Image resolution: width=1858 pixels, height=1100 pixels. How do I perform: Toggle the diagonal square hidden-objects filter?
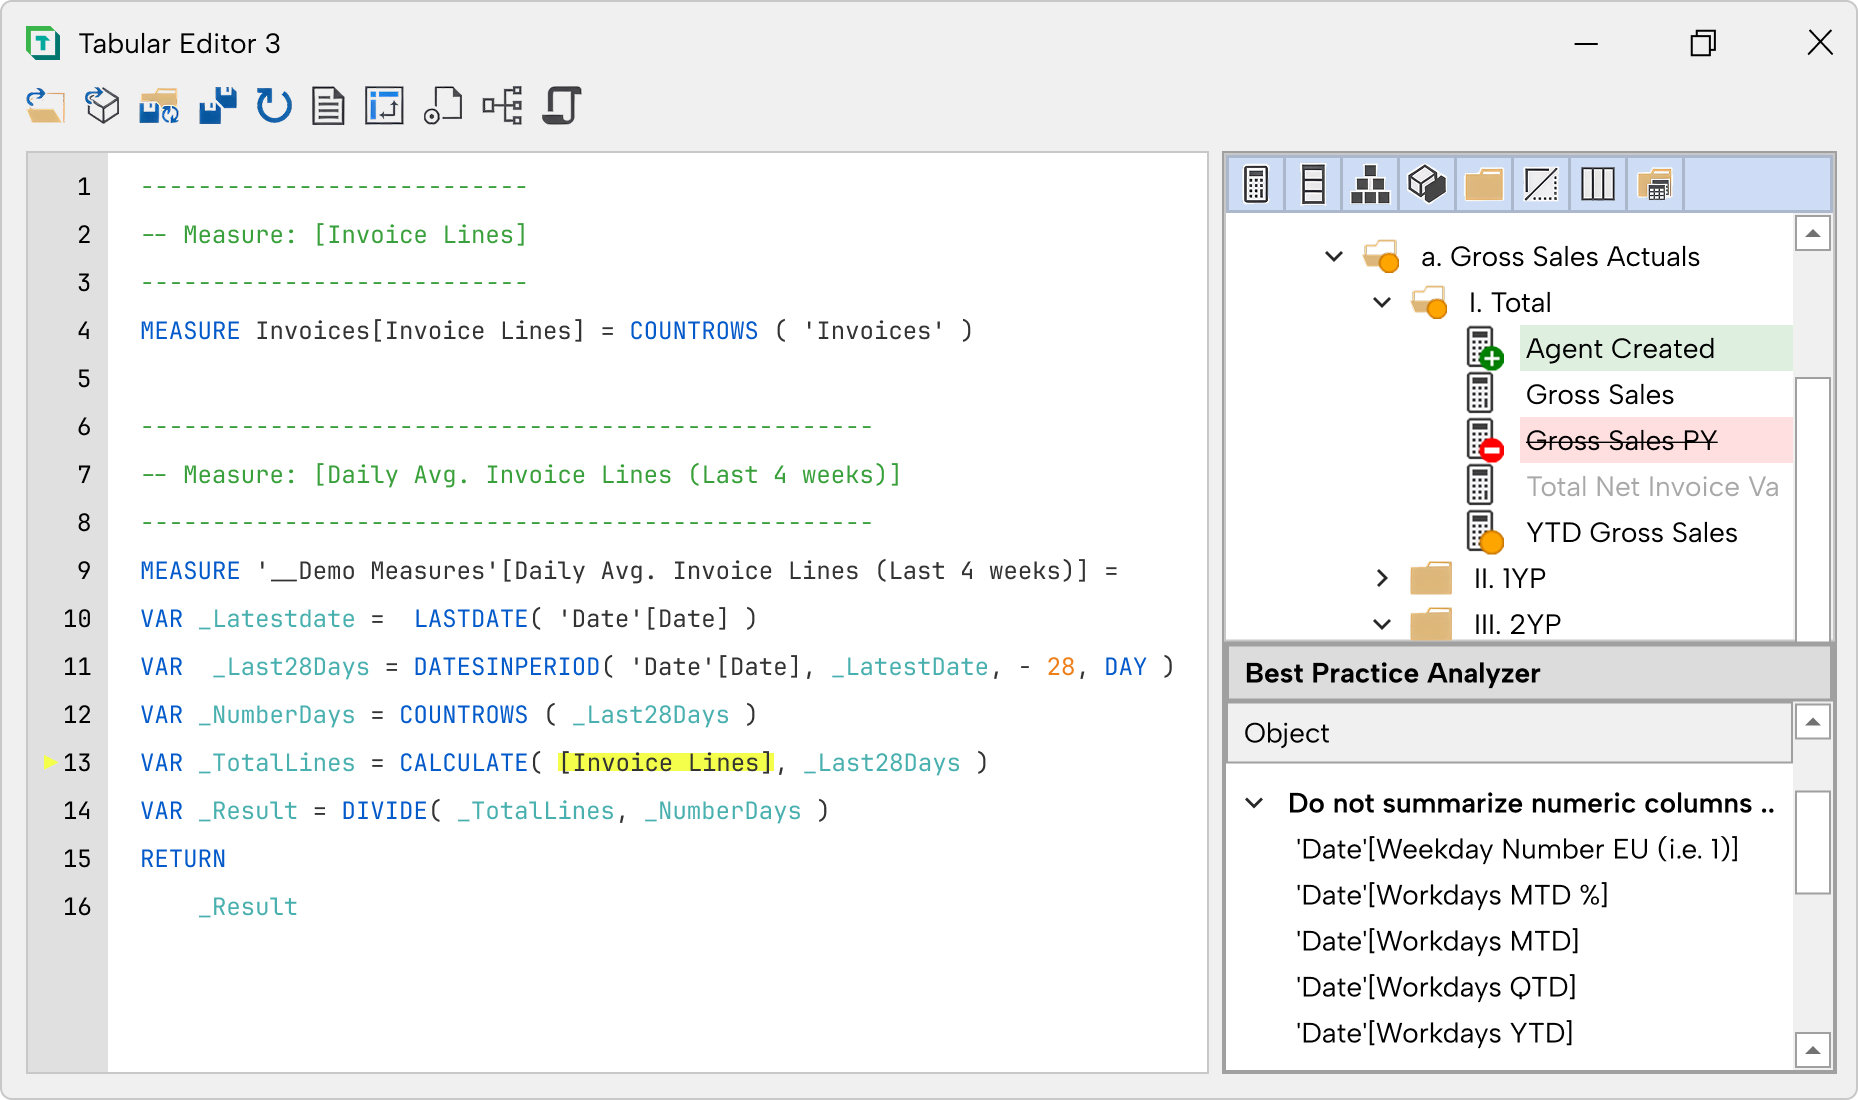click(x=1541, y=184)
